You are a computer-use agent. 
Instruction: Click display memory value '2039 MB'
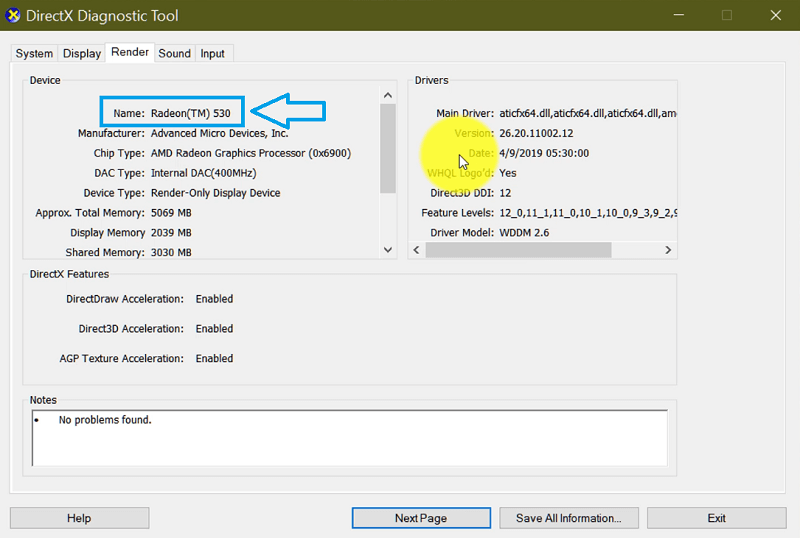171,233
